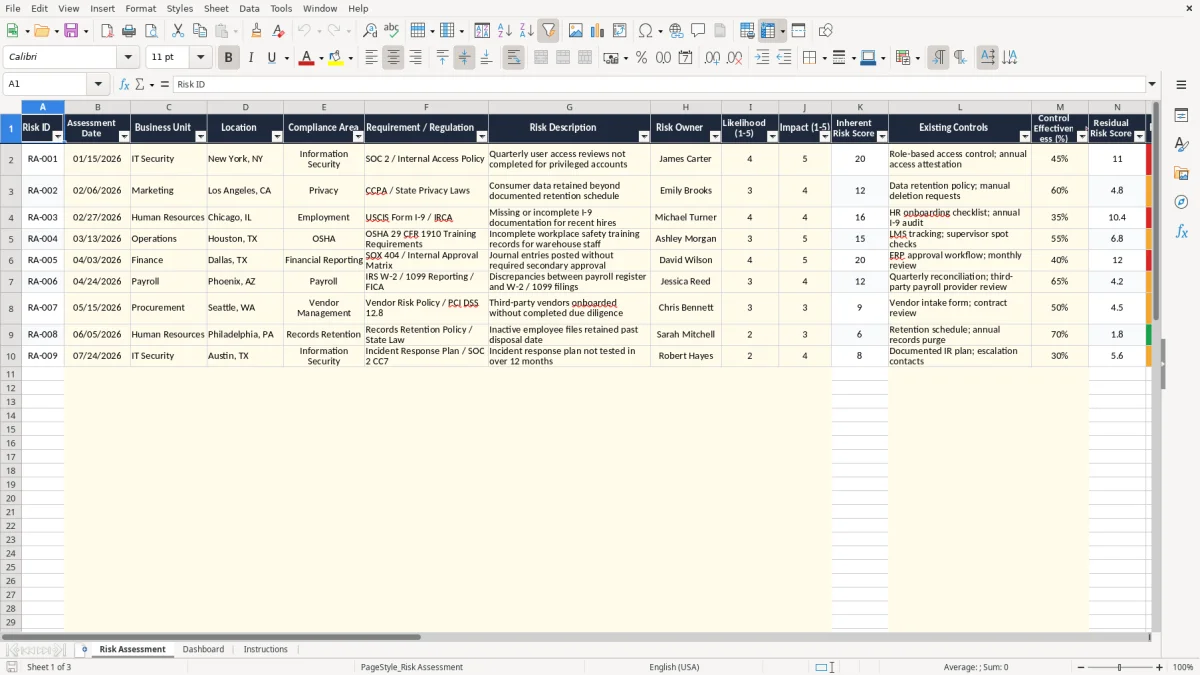
Task: Open the Business Unit filter dropdown
Action: click(201, 136)
